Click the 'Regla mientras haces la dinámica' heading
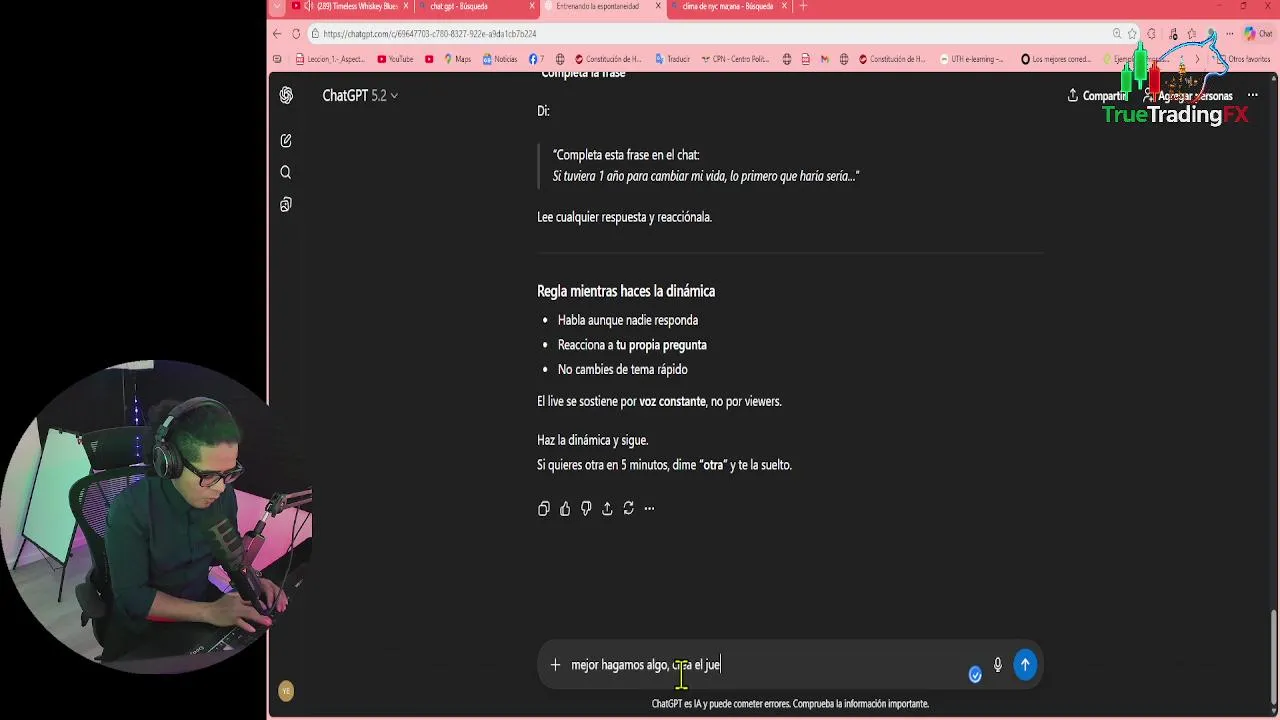 [626, 291]
